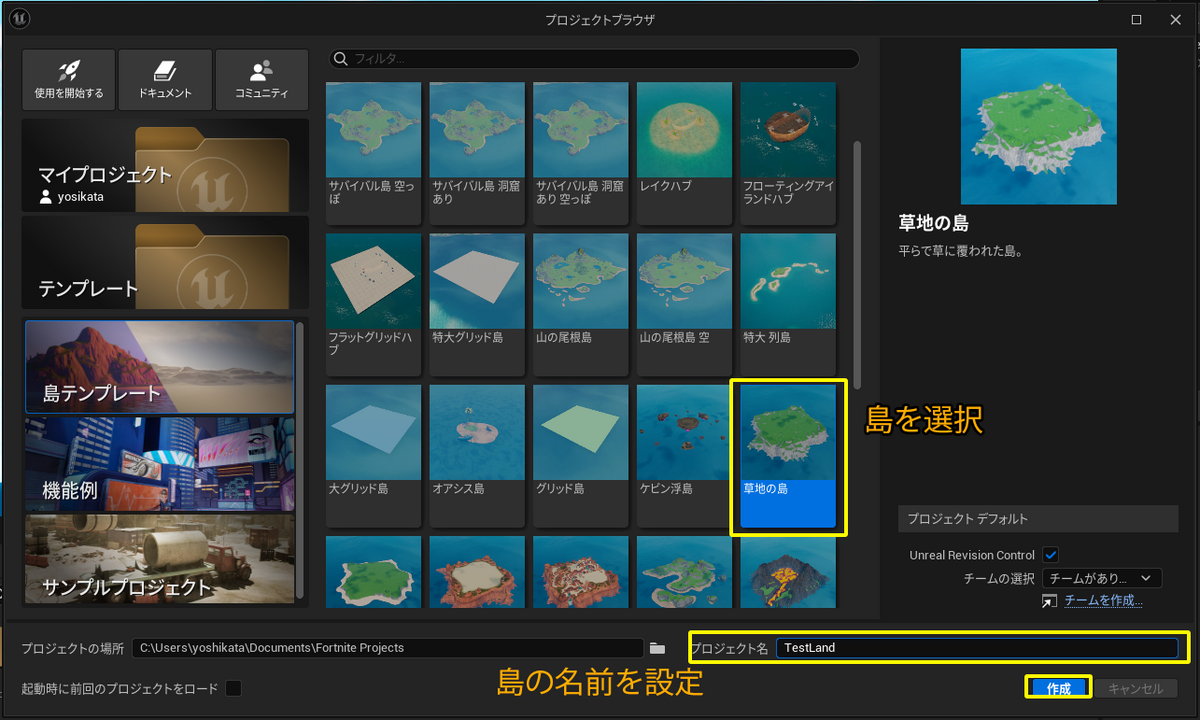1200x720 pixels.
Task: Click the プロジェクトの場所 path field
Action: tap(388, 648)
